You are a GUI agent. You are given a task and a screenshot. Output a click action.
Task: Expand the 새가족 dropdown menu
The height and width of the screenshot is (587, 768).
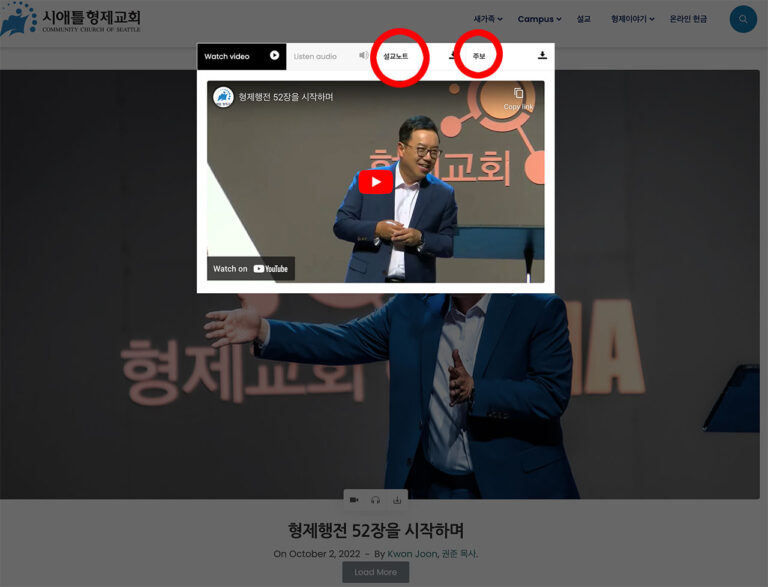click(x=487, y=19)
